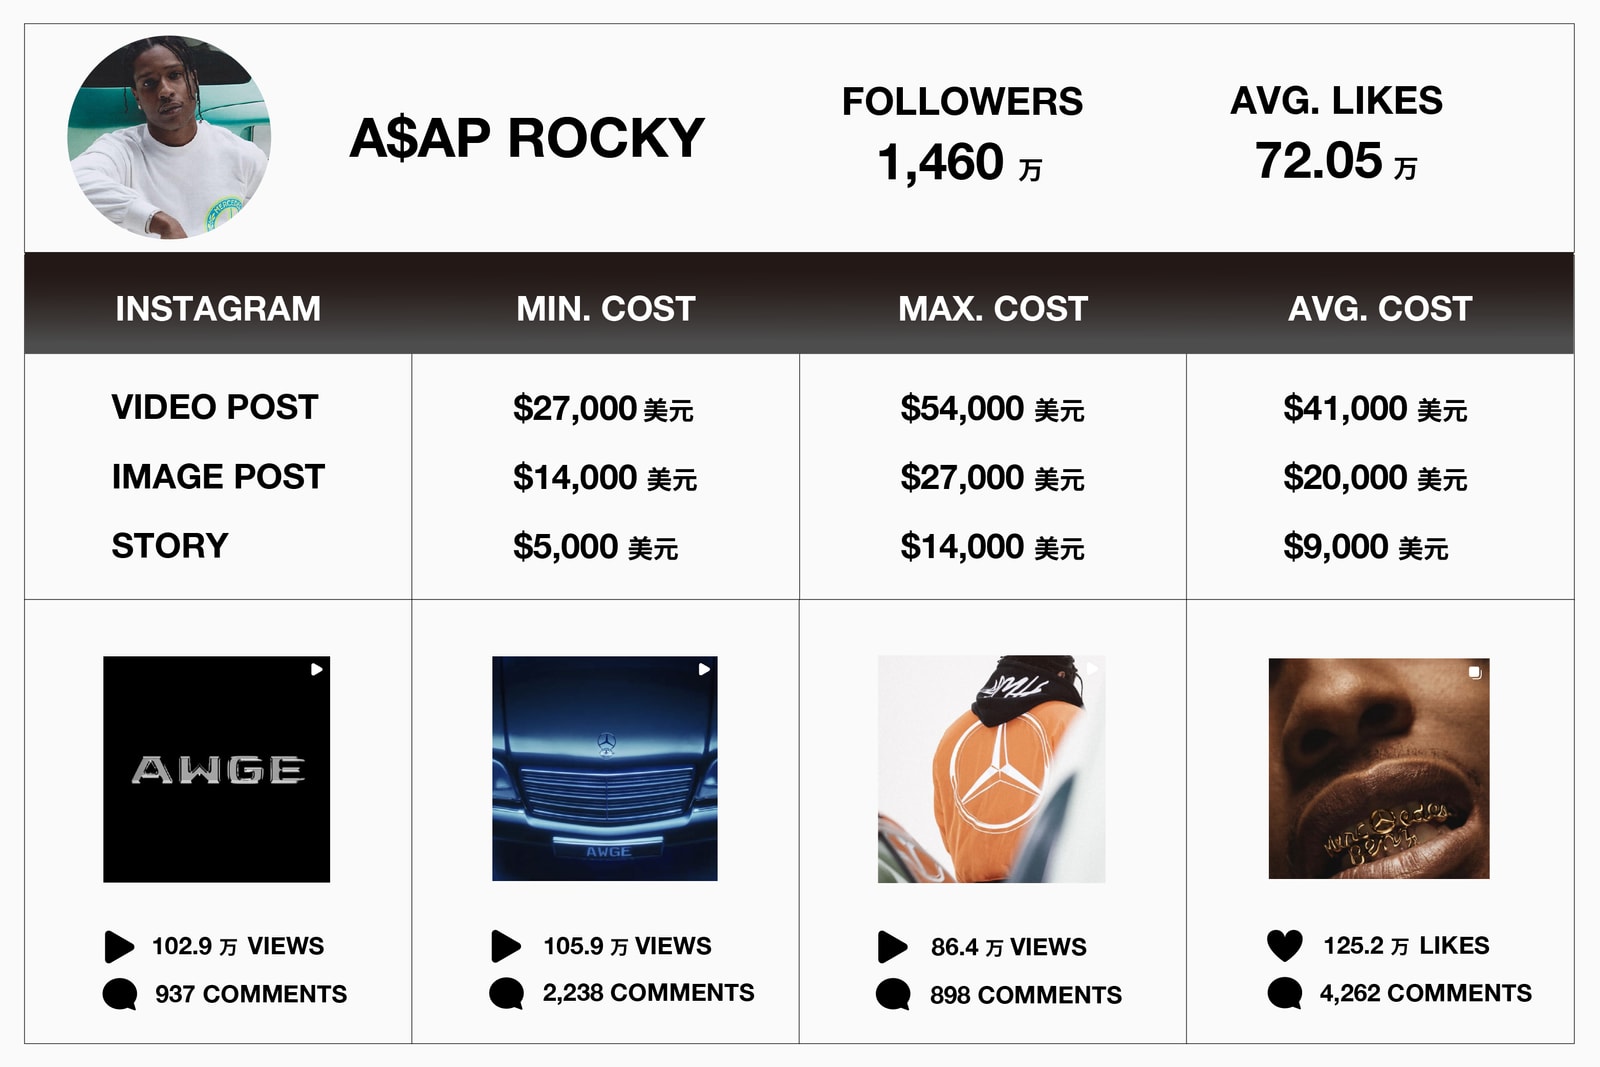Select the AVG. COST column header
Image resolution: width=1600 pixels, height=1067 pixels.
coord(1380,308)
